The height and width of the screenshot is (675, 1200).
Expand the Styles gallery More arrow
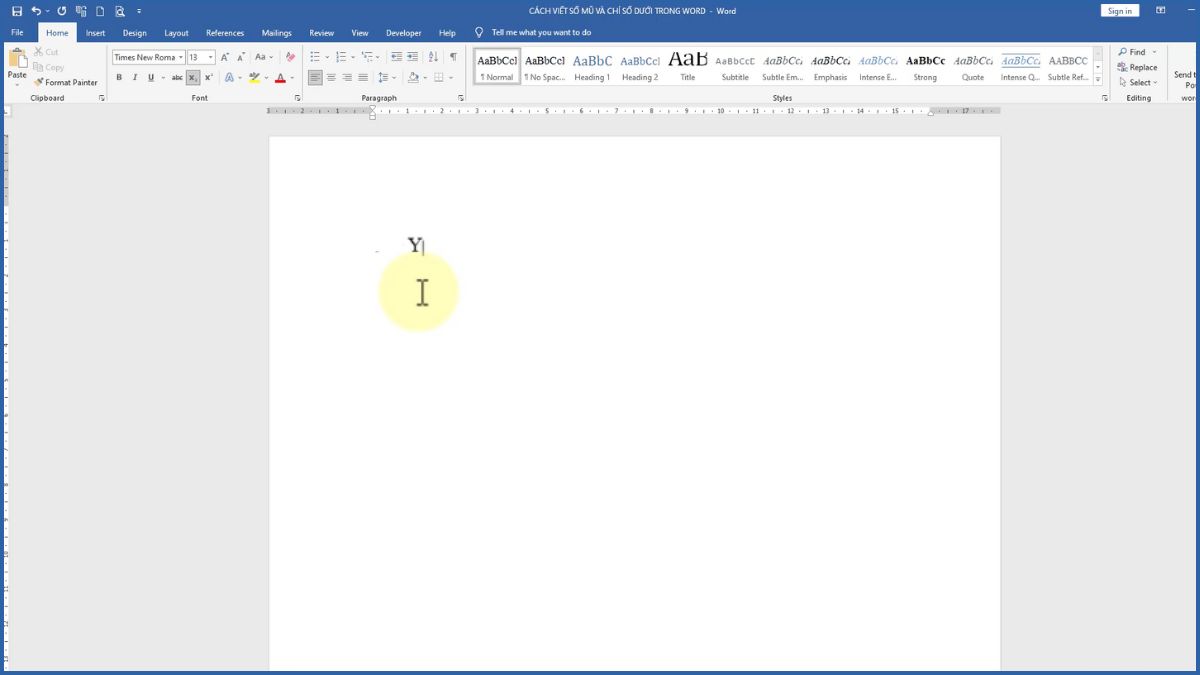(1098, 79)
